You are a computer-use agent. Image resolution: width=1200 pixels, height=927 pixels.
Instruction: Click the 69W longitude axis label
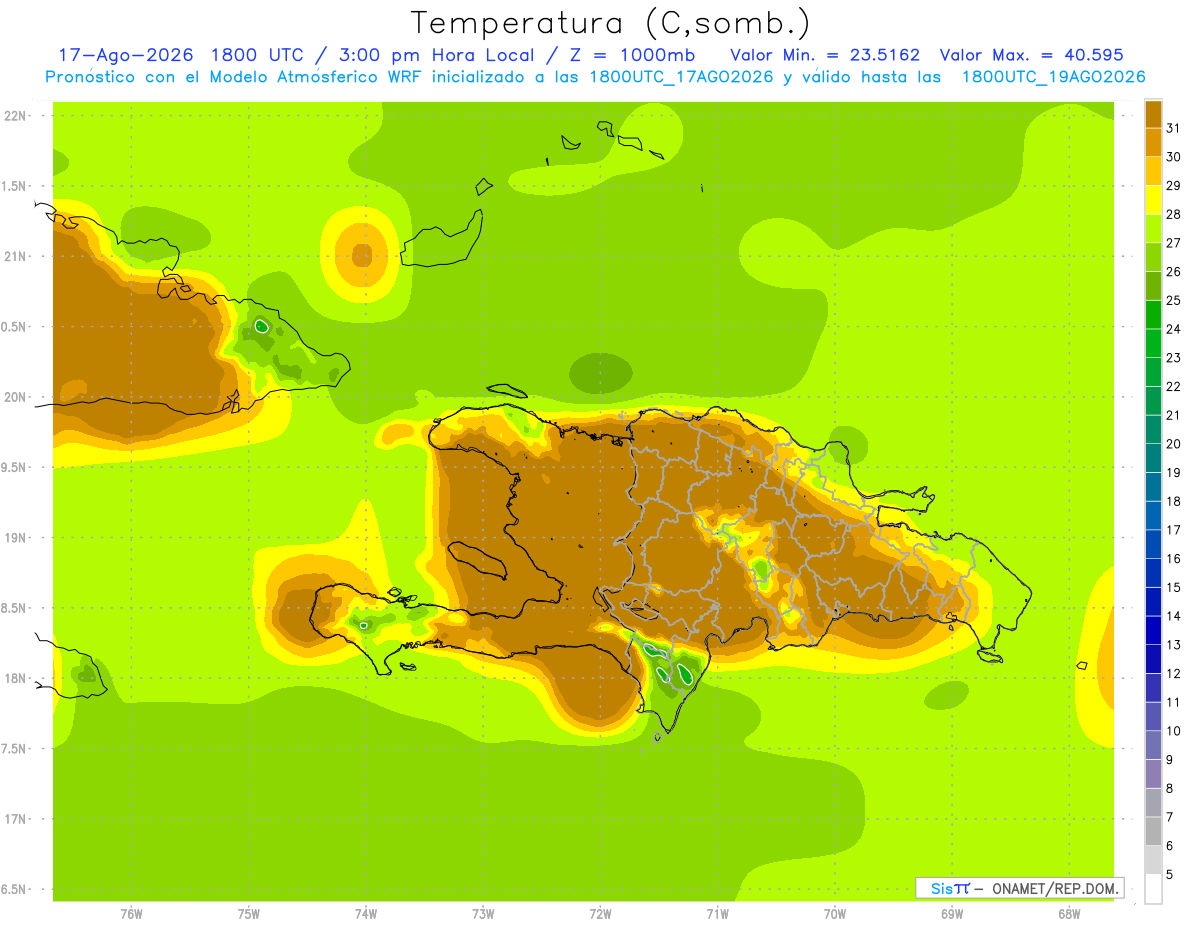pos(952,913)
